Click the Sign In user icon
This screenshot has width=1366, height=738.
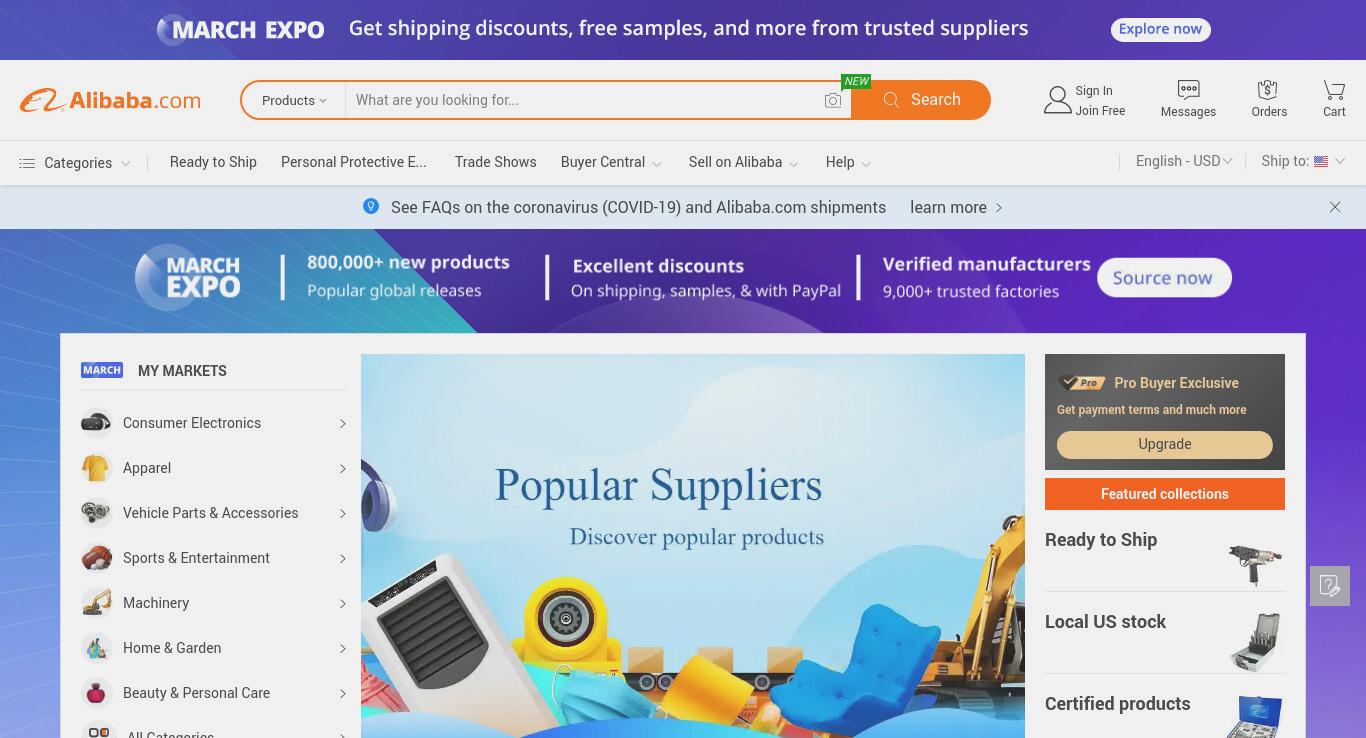pyautogui.click(x=1057, y=100)
